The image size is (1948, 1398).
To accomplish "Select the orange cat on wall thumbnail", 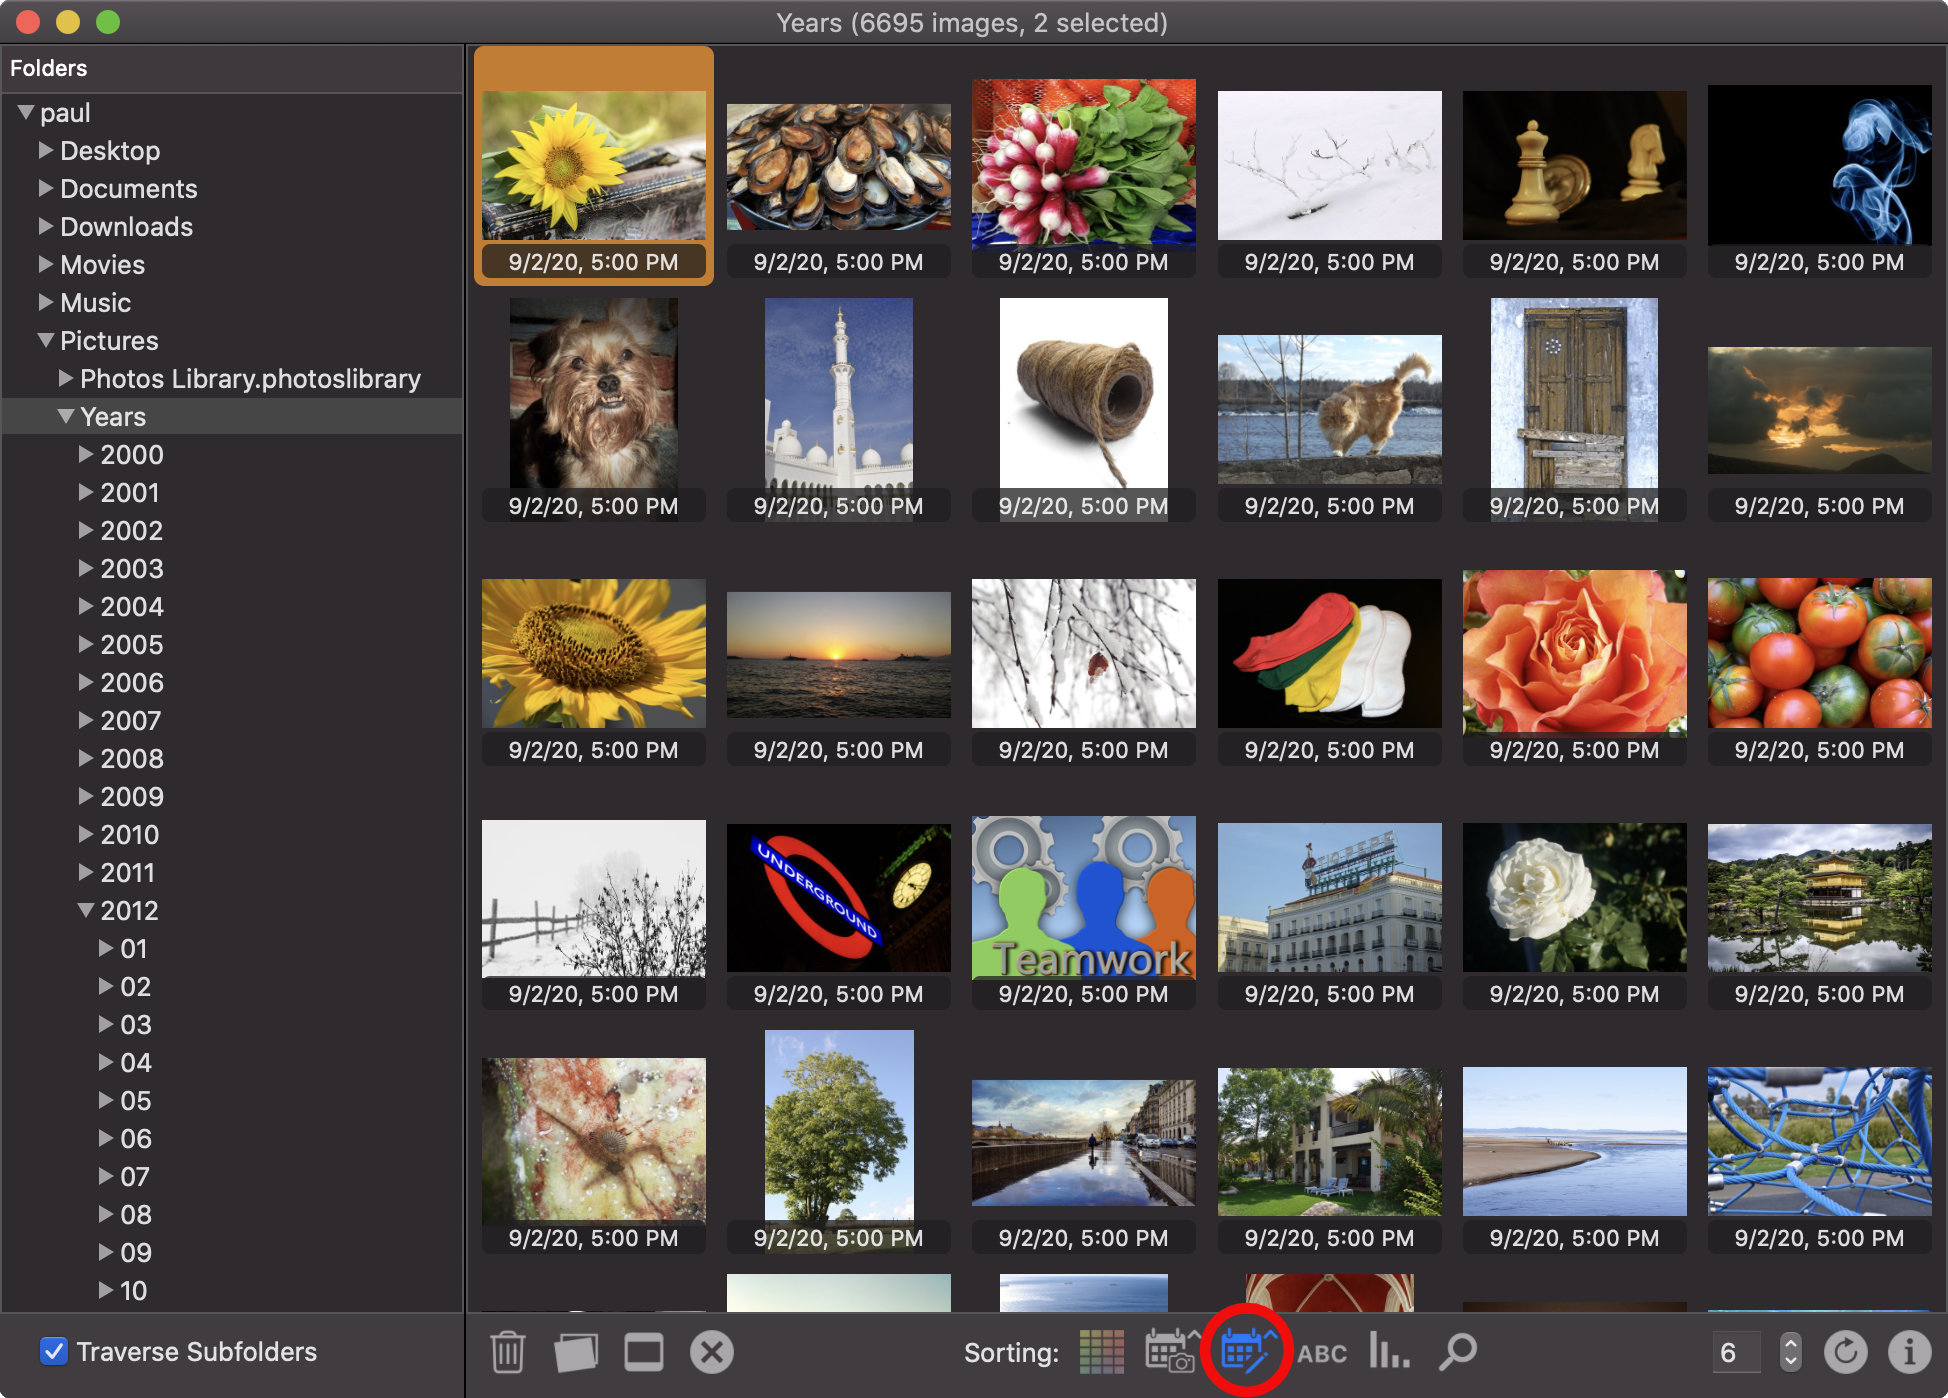I will 1330,410.
